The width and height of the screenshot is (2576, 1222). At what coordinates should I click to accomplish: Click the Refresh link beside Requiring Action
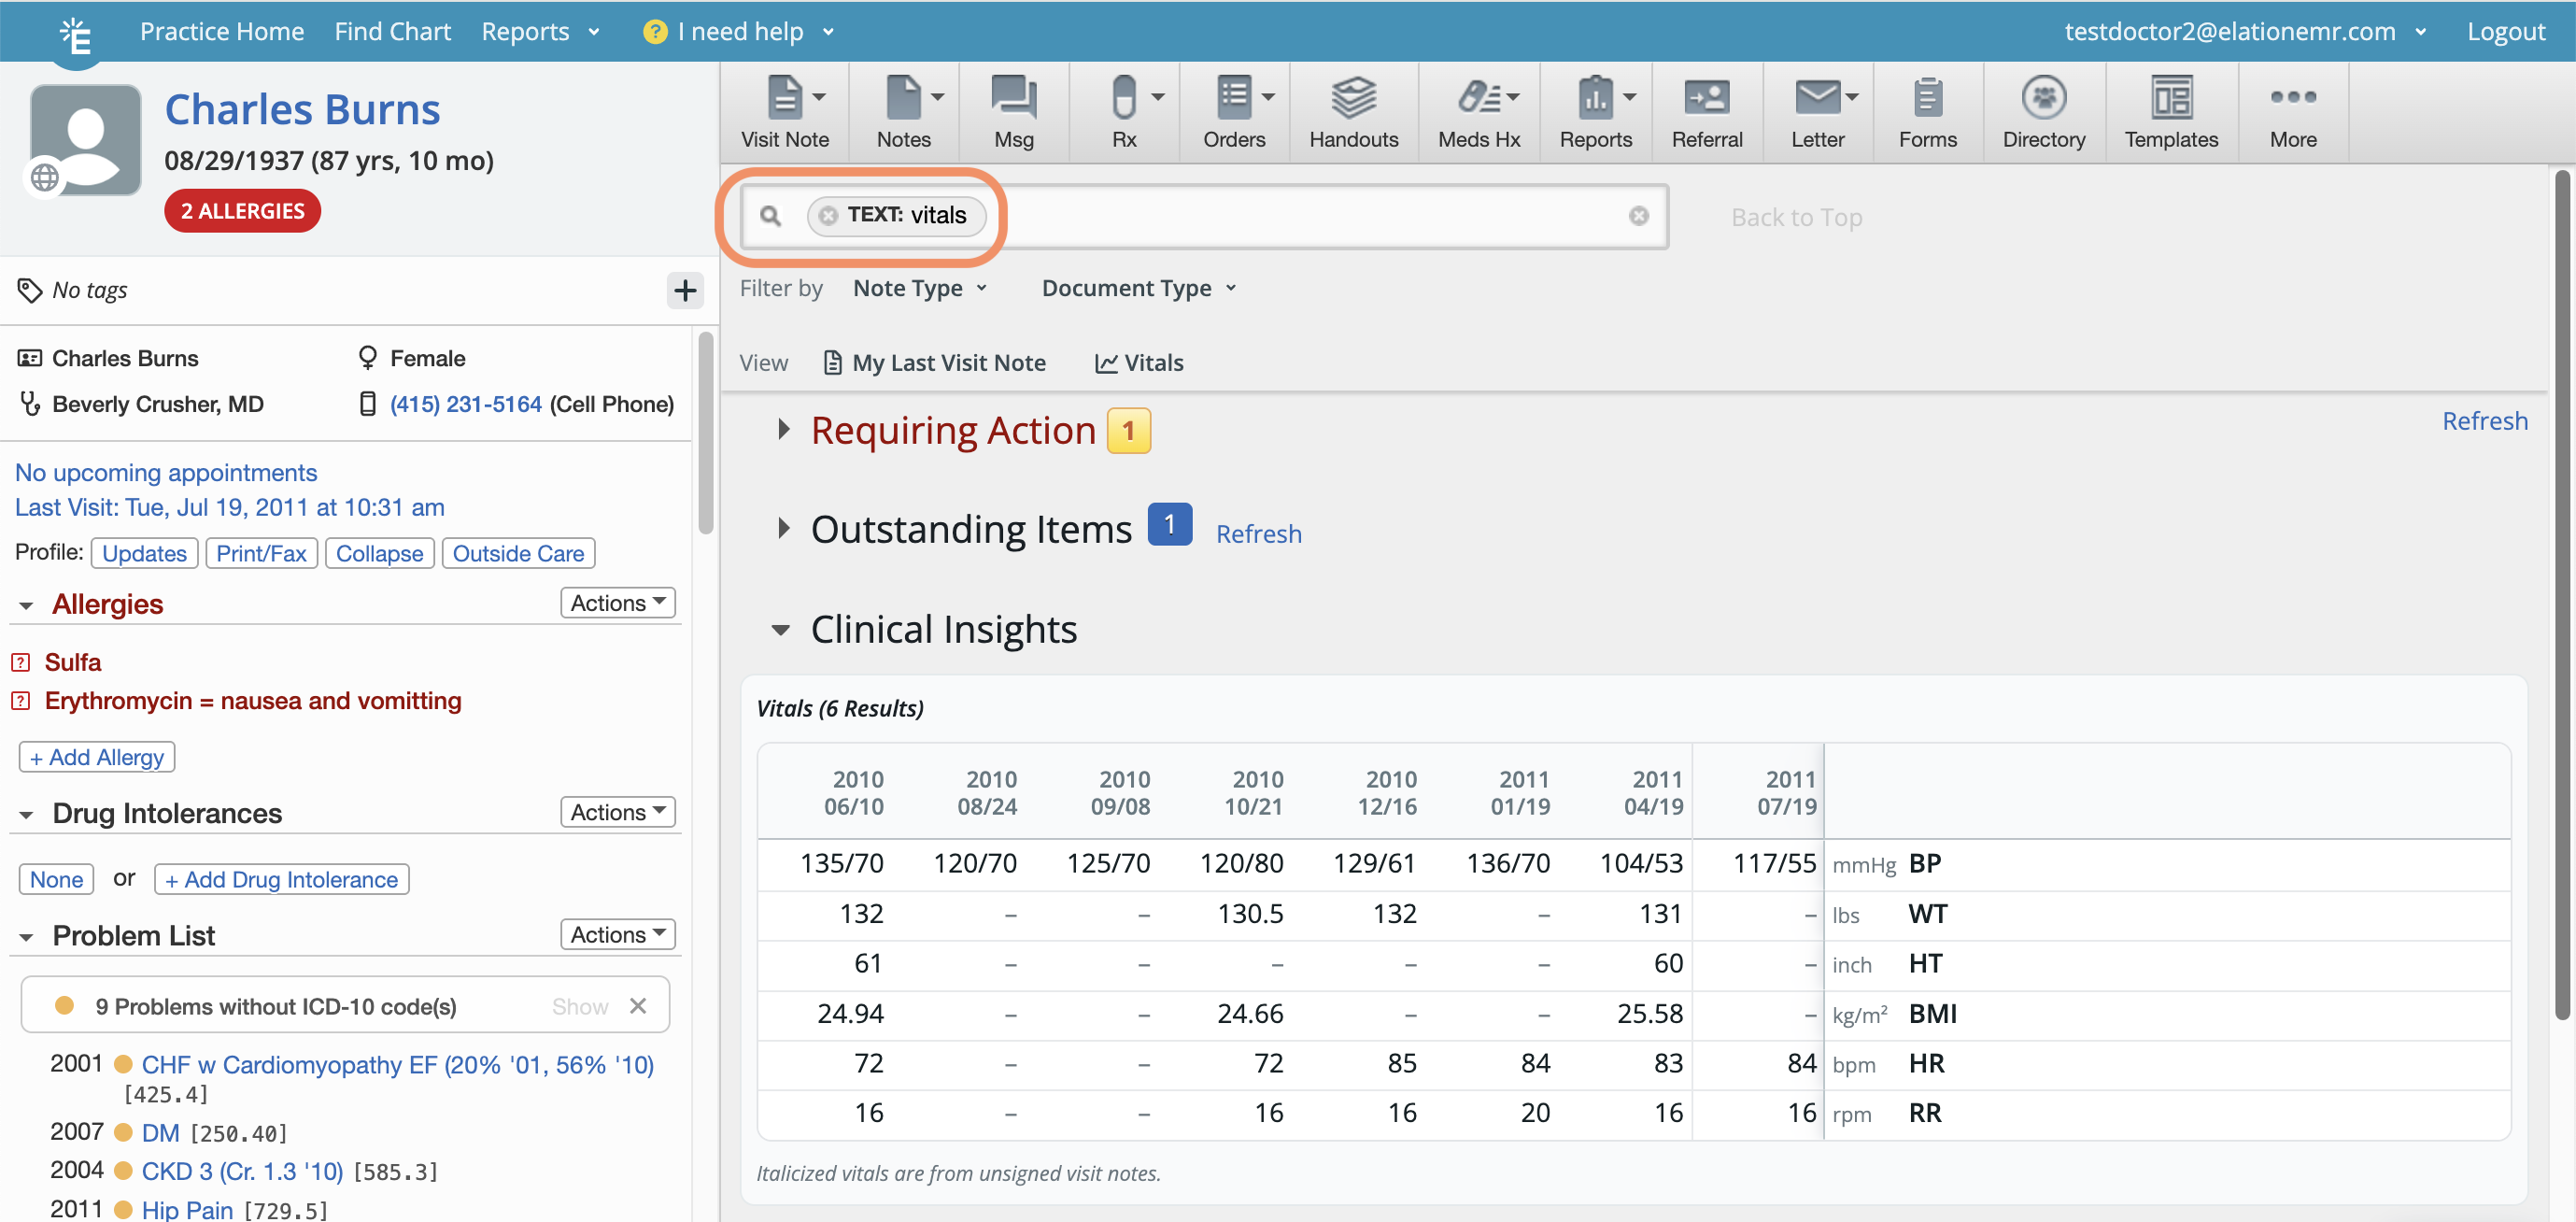point(2484,420)
